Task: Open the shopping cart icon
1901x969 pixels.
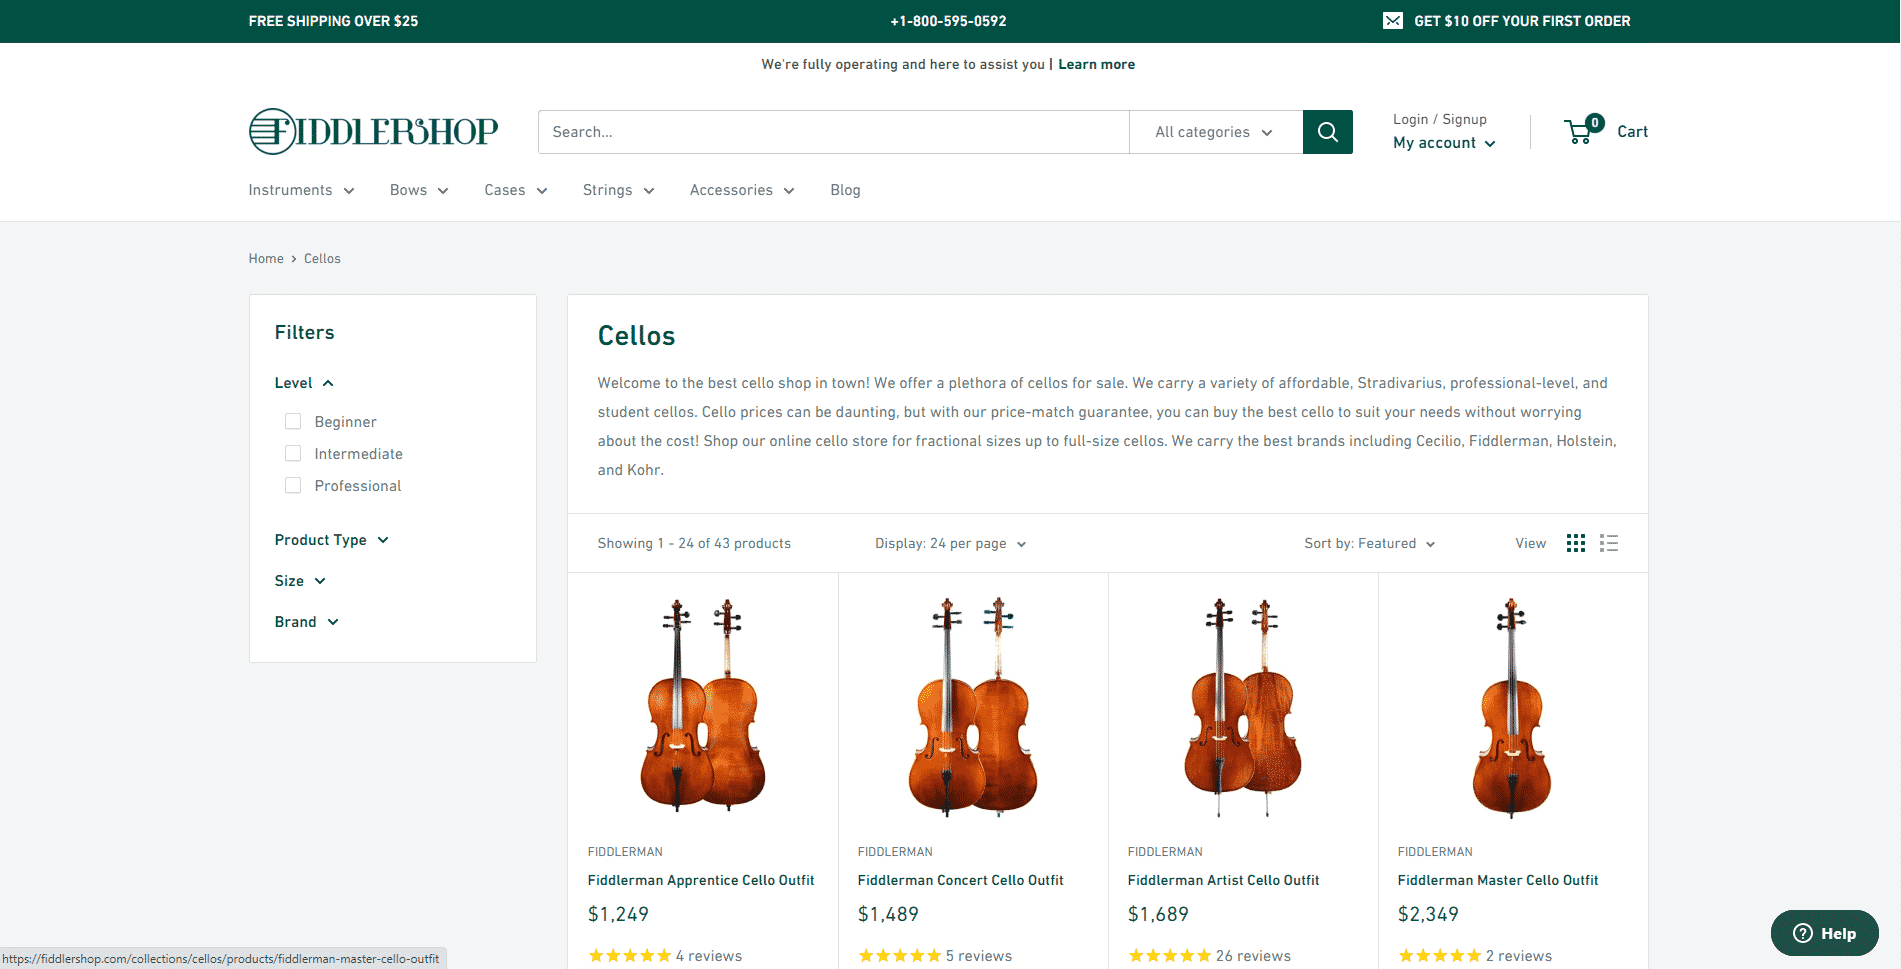Action: click(1583, 130)
